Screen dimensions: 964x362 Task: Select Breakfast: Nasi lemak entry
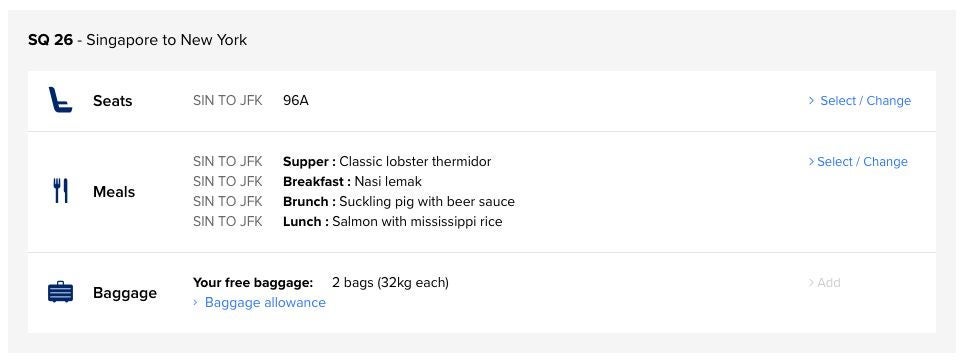tap(352, 181)
